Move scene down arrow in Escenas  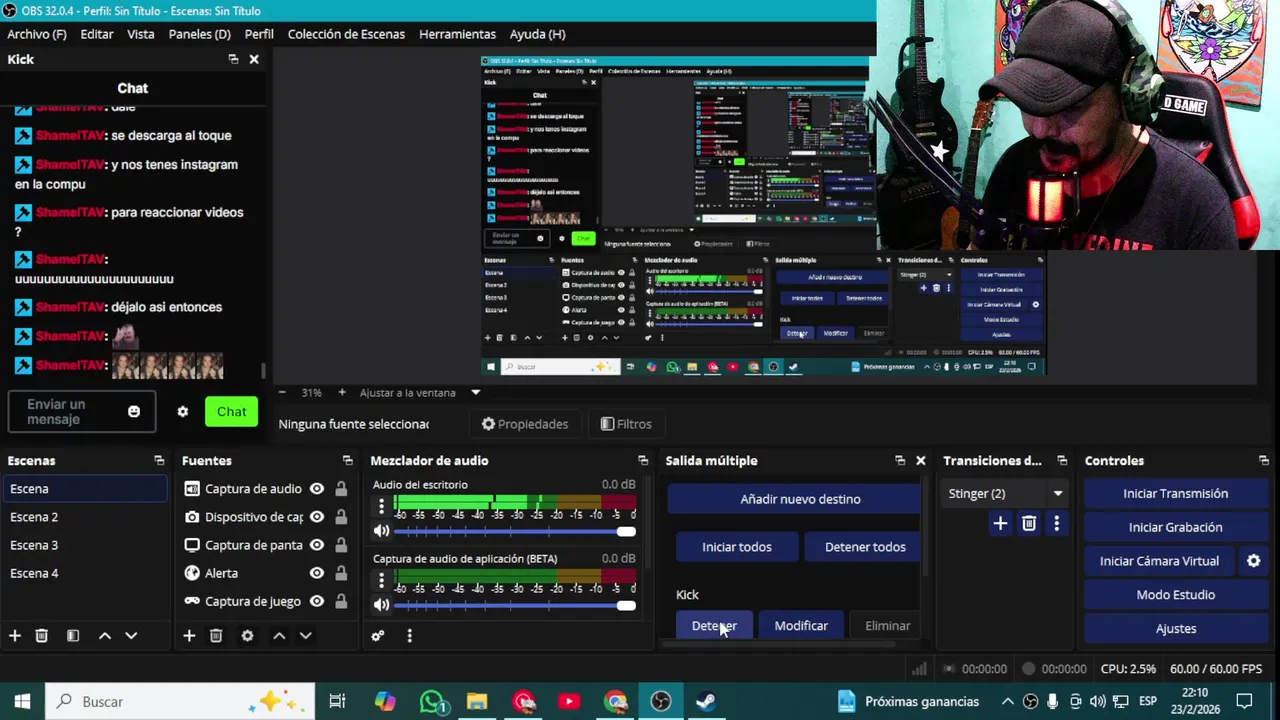pos(131,636)
